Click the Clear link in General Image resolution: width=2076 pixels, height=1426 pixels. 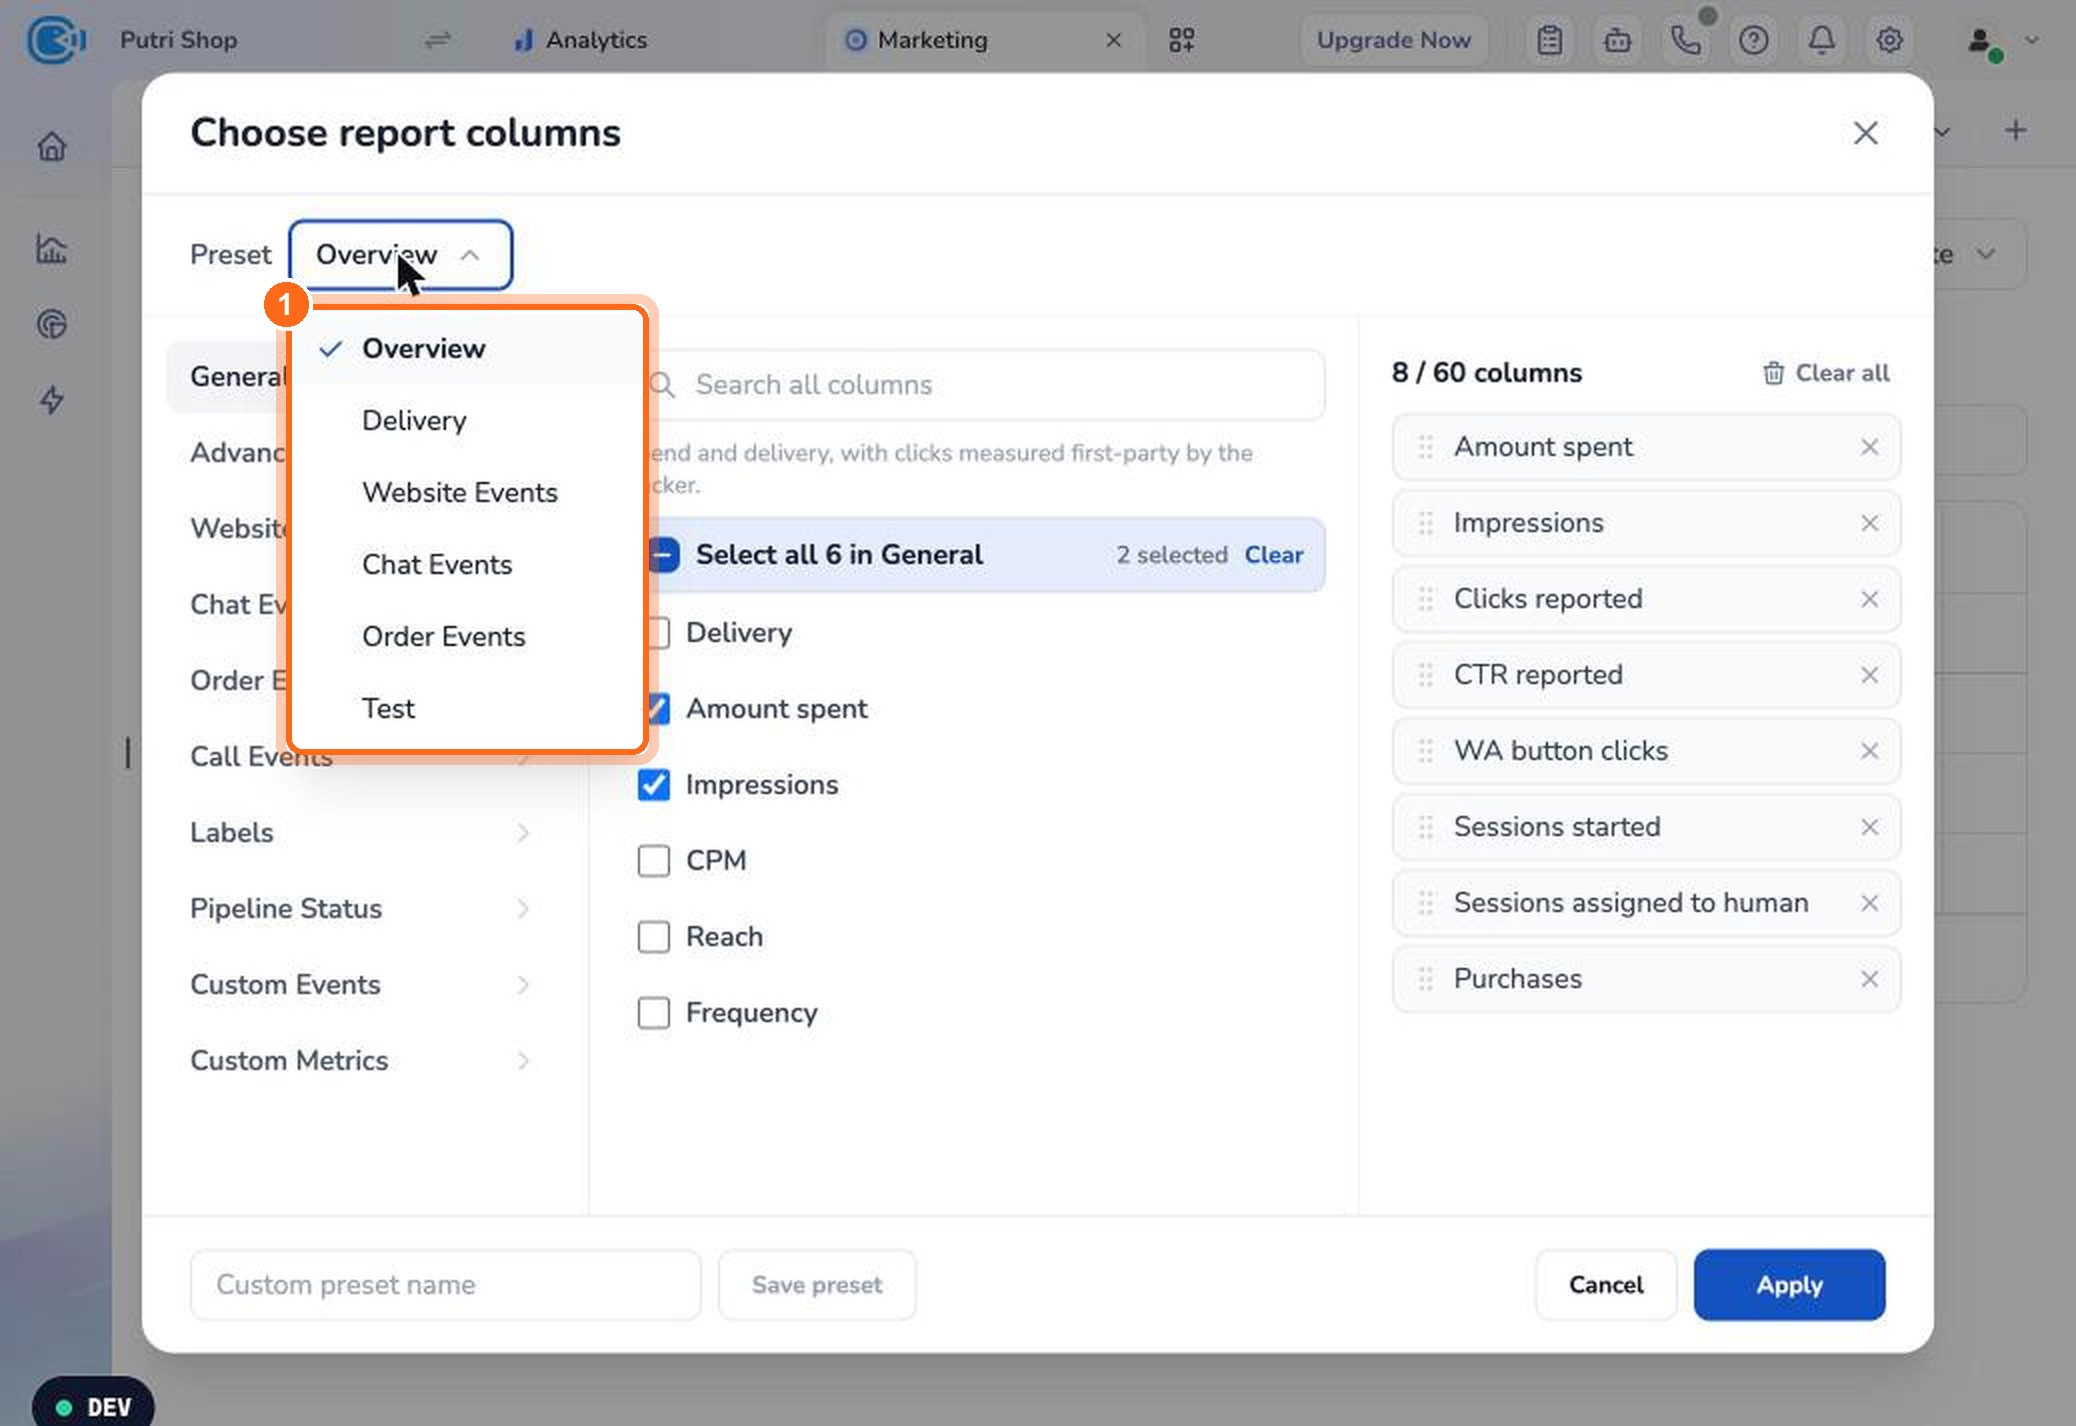pos(1273,555)
